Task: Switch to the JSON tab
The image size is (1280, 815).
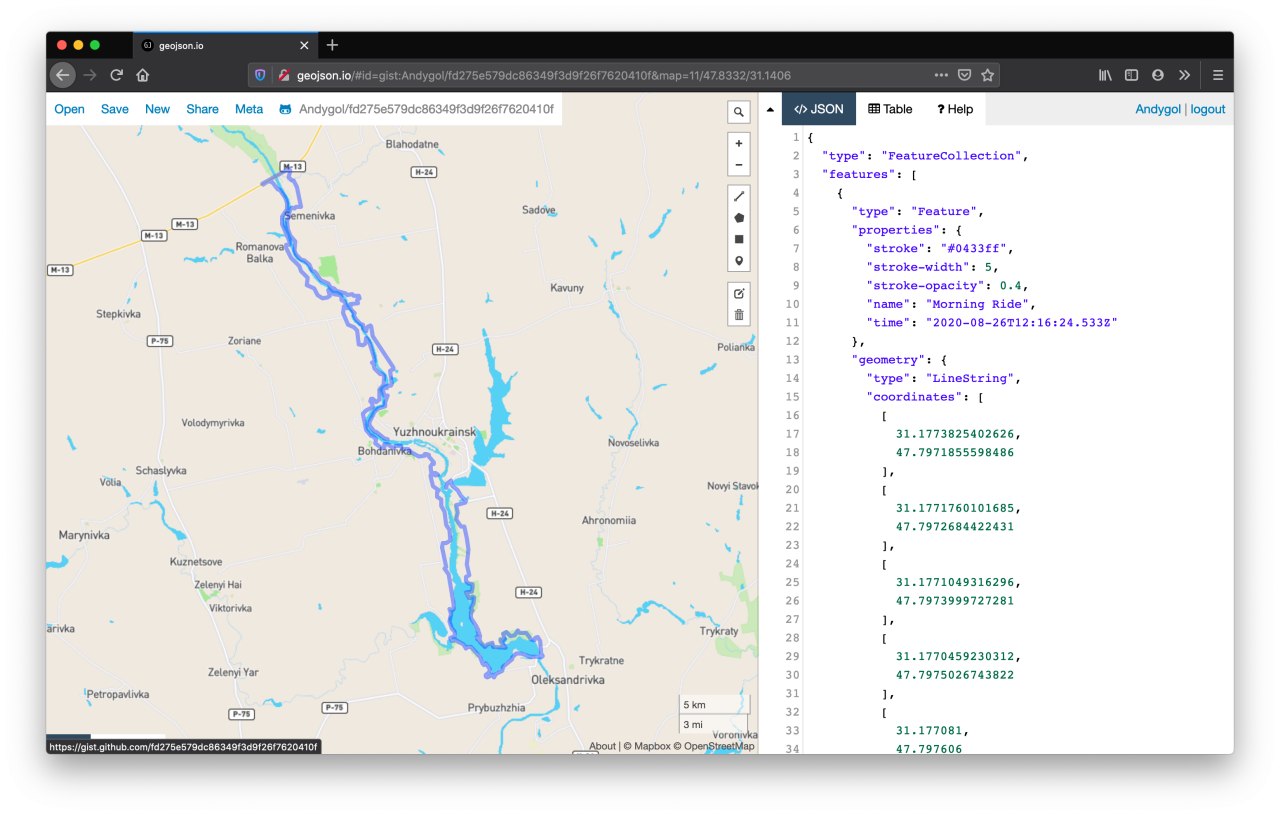Action: (x=818, y=109)
